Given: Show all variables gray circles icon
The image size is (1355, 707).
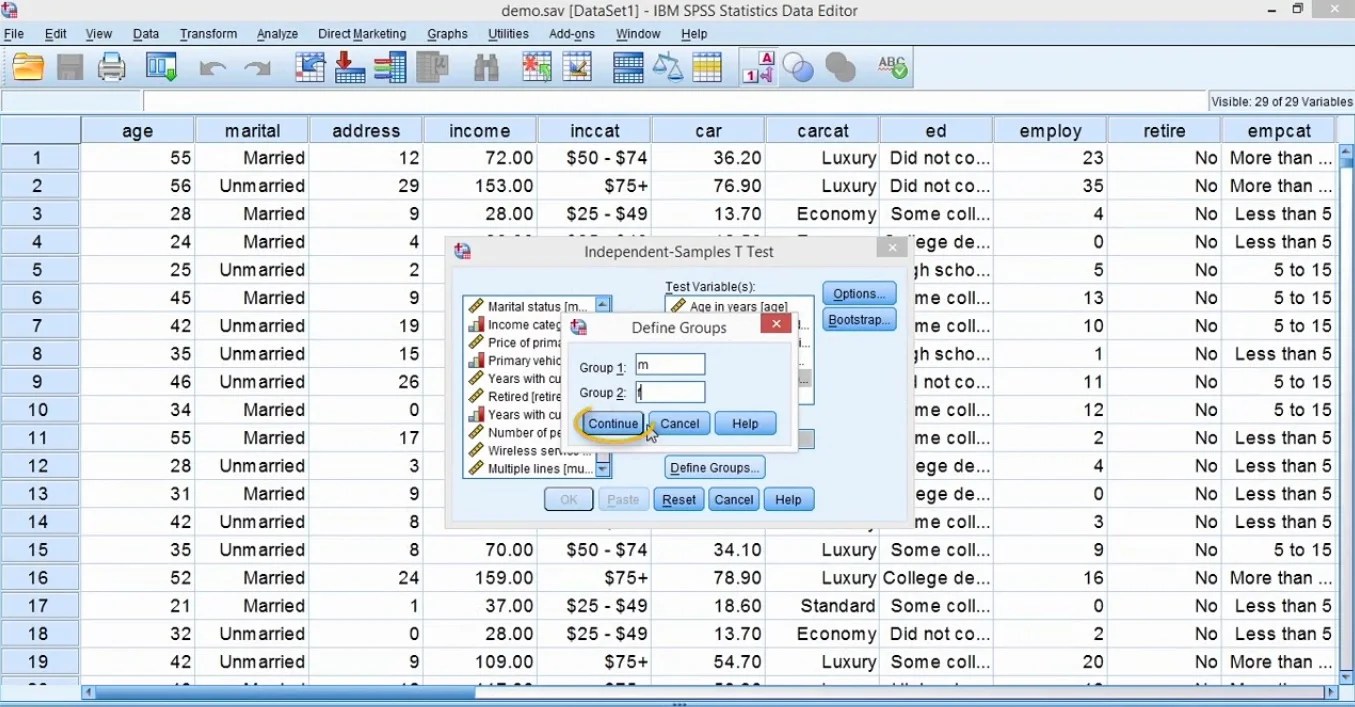Looking at the screenshot, I should pyautogui.click(x=841, y=68).
